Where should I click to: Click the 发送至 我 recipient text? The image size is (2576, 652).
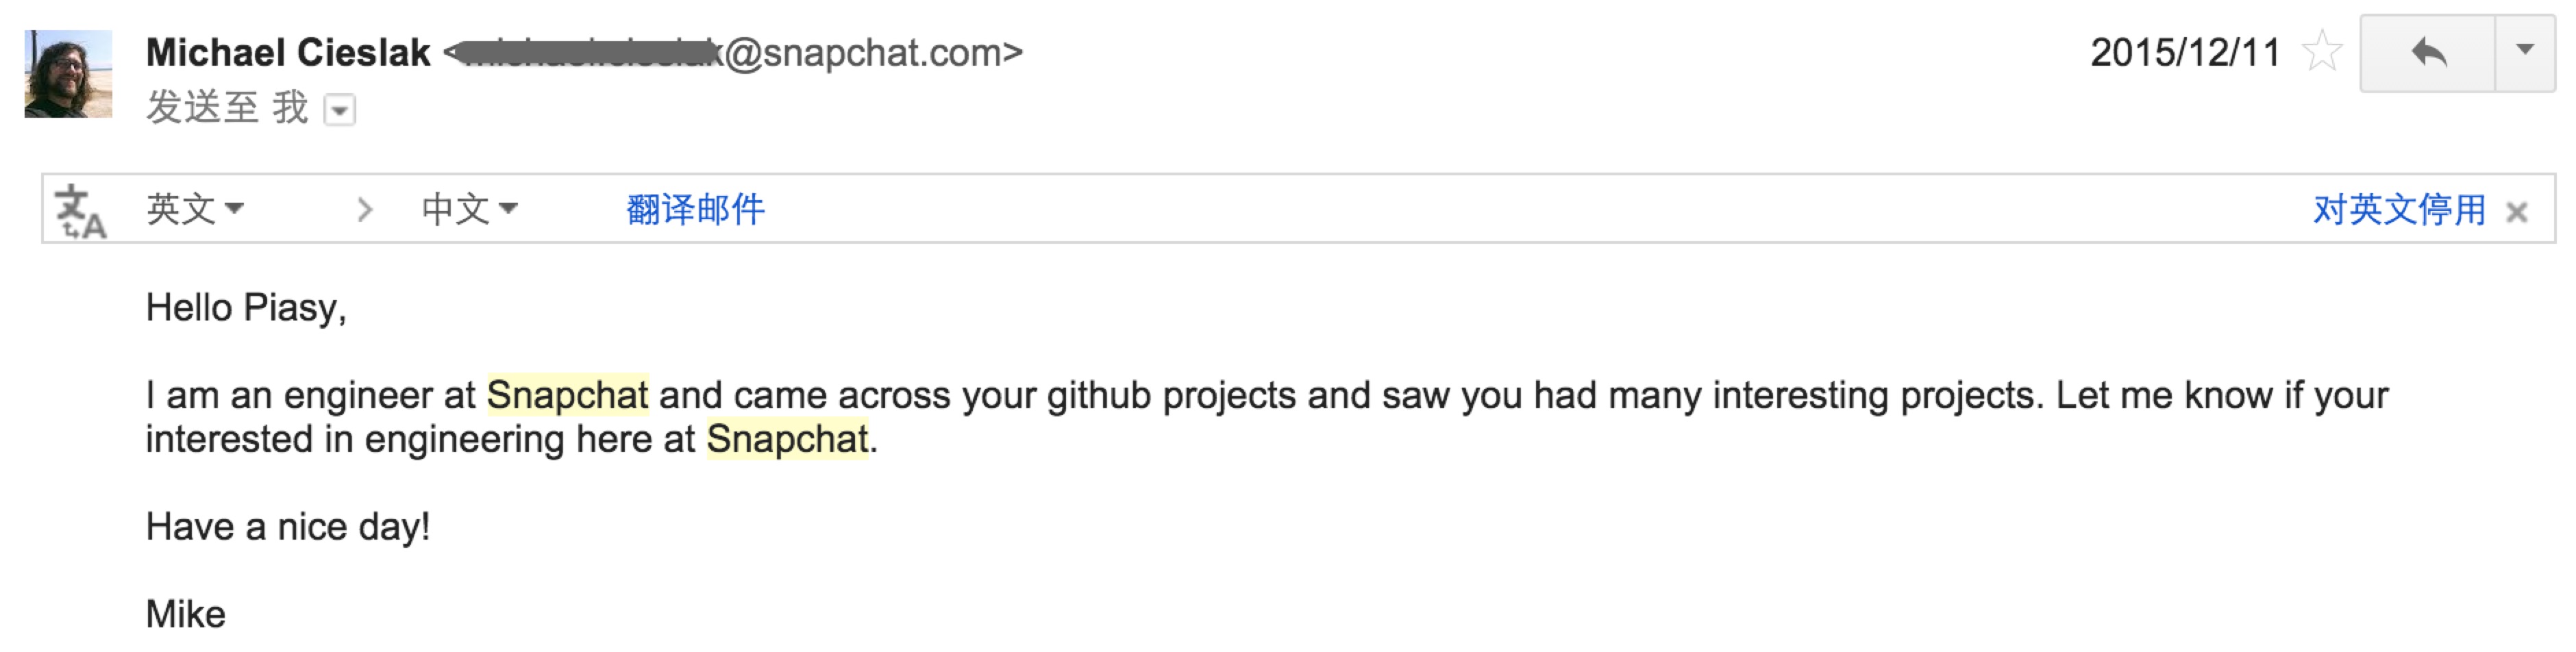tap(227, 107)
